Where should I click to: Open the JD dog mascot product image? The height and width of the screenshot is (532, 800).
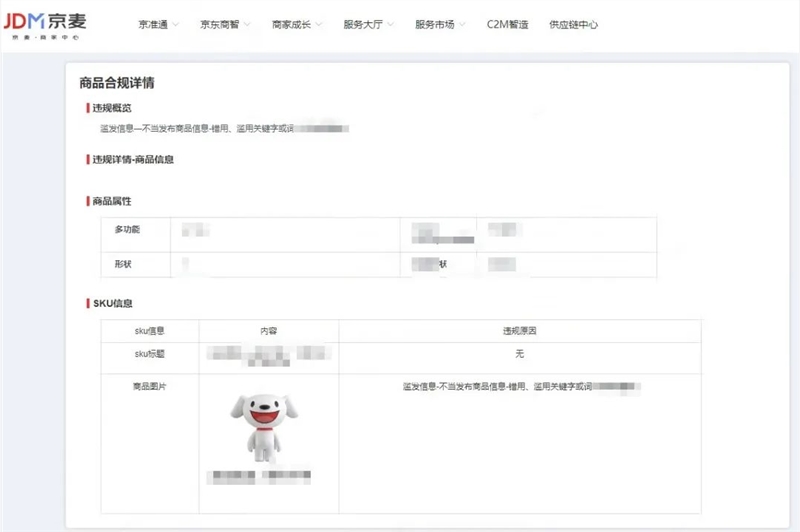click(264, 427)
